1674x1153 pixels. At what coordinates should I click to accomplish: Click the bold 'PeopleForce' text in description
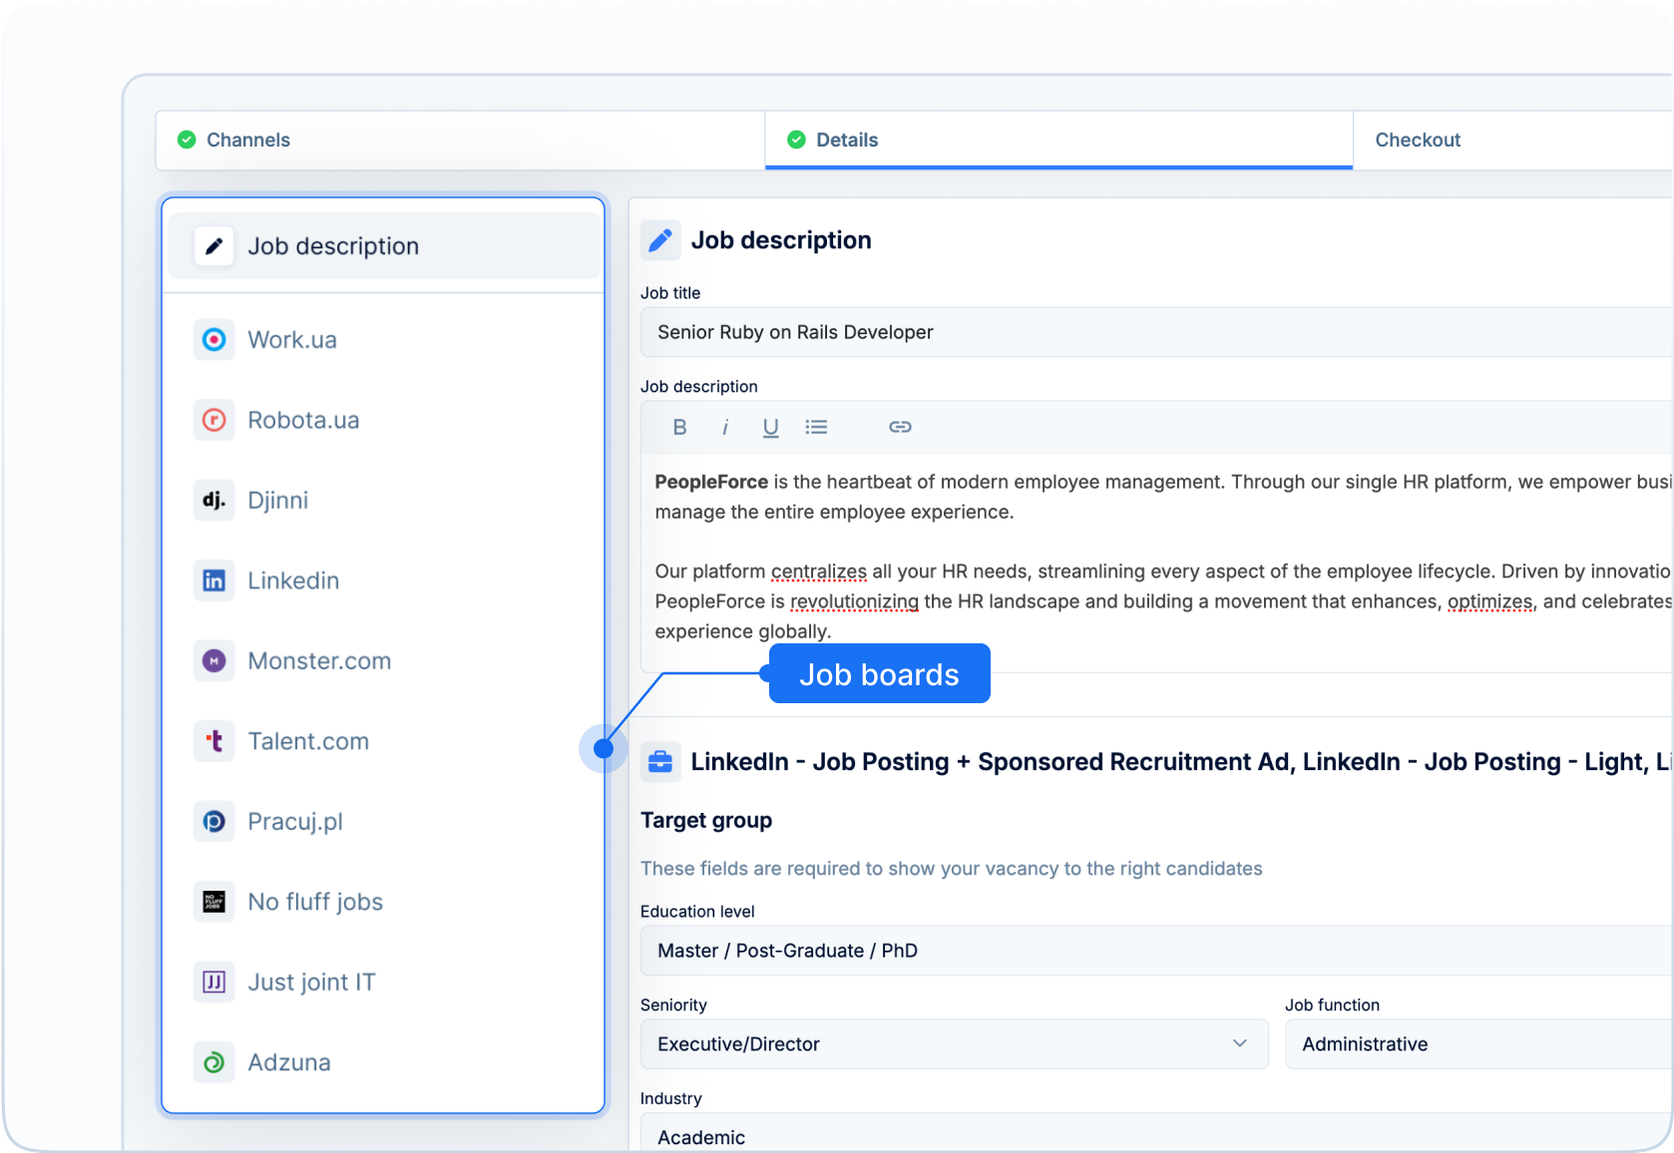pyautogui.click(x=711, y=482)
